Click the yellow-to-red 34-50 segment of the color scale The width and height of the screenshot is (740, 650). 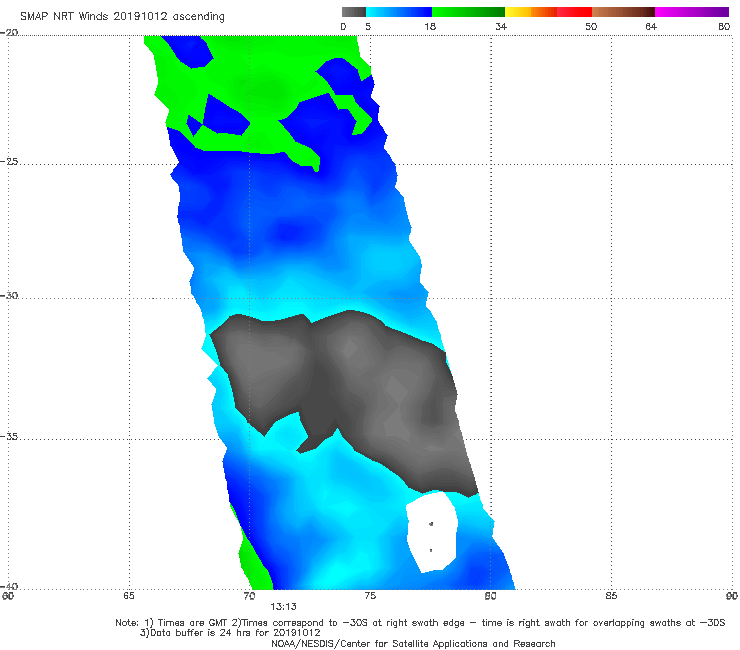548,12
